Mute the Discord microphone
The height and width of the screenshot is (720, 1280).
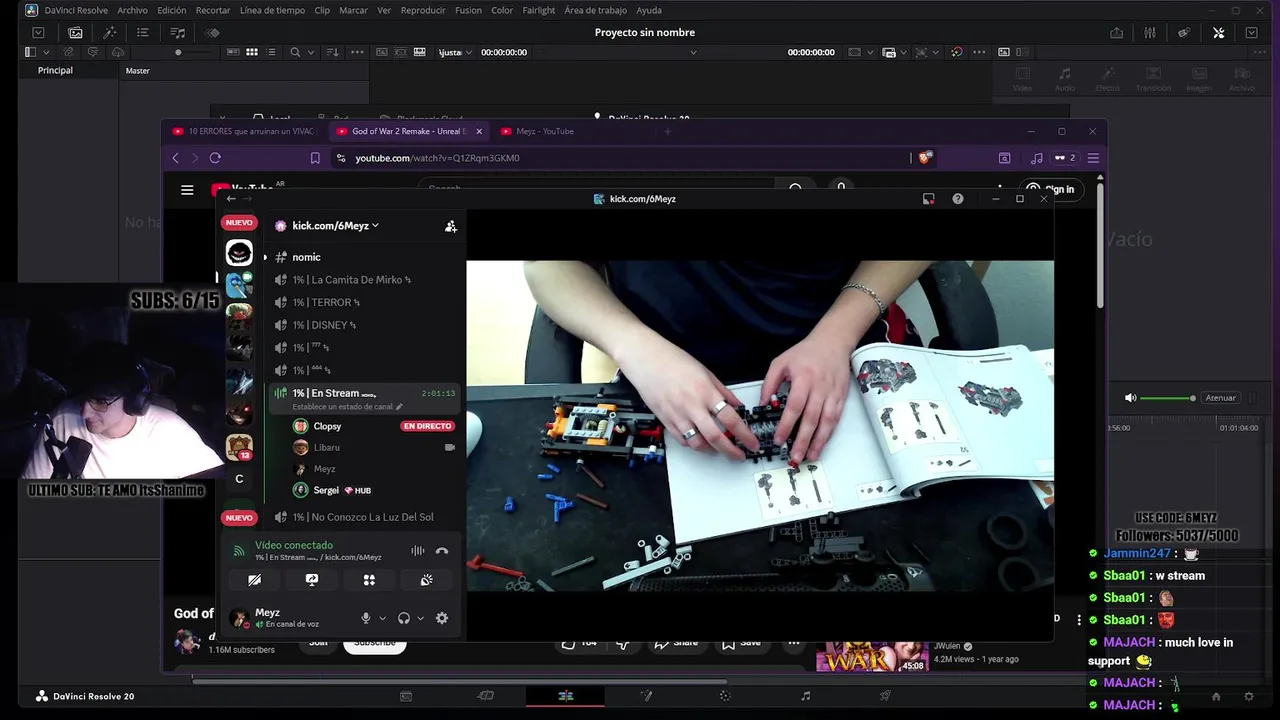[366, 618]
